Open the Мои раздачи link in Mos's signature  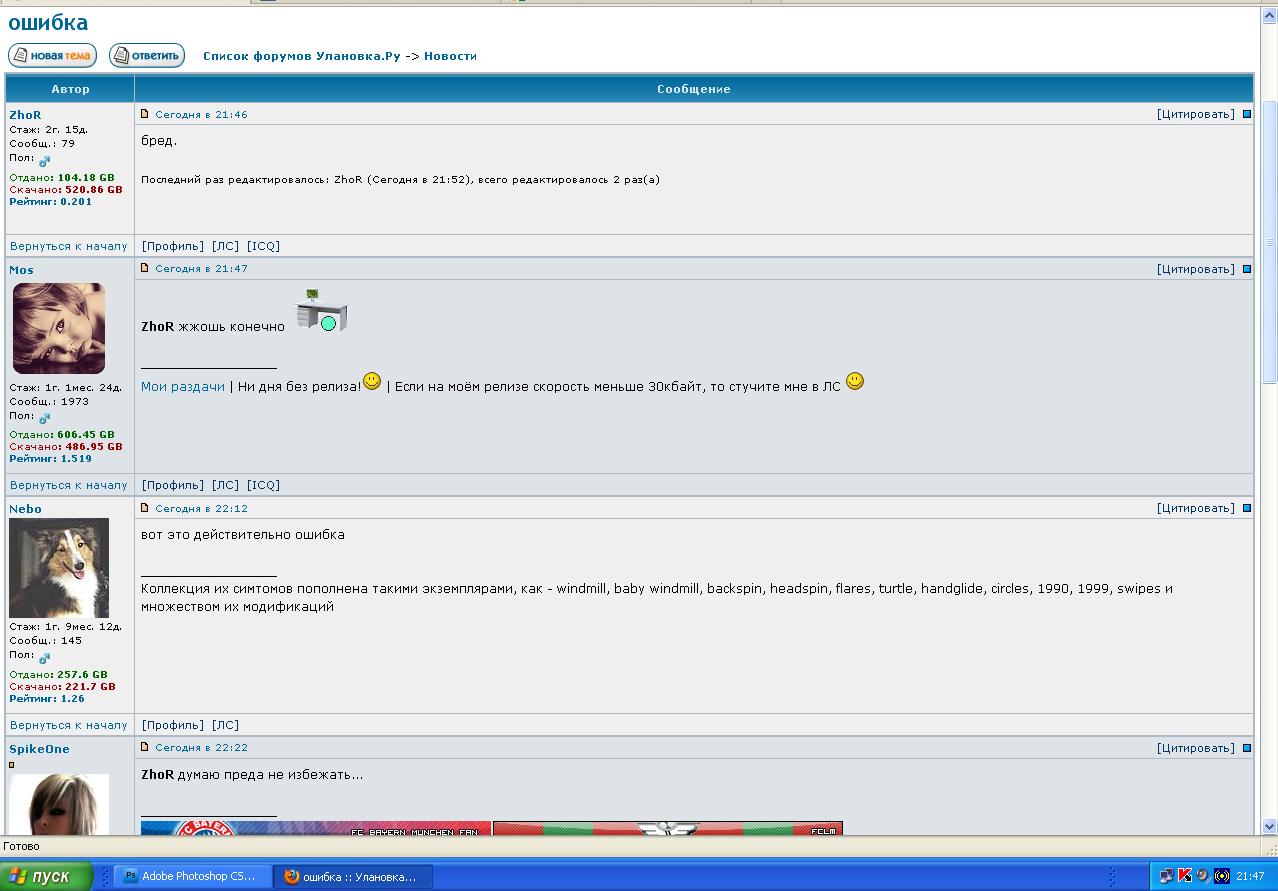coord(183,387)
